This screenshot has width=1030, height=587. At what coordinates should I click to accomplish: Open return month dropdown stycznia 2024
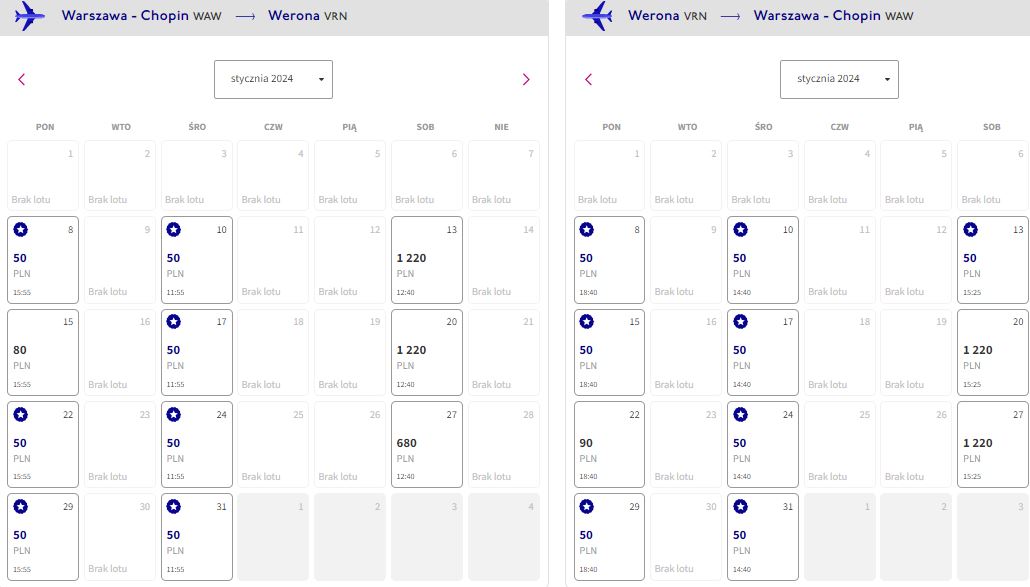(840, 79)
